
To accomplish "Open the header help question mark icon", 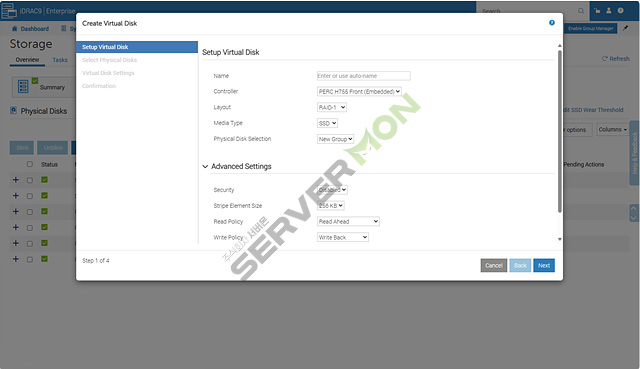I will coord(620,11).
